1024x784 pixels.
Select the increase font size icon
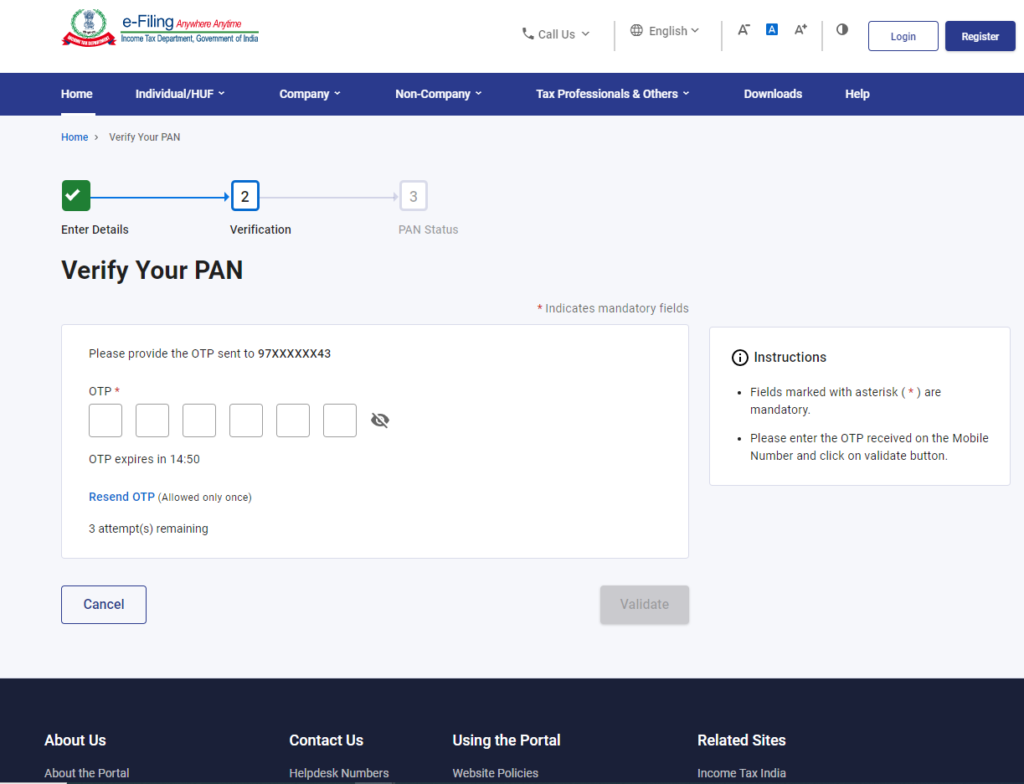coord(800,29)
